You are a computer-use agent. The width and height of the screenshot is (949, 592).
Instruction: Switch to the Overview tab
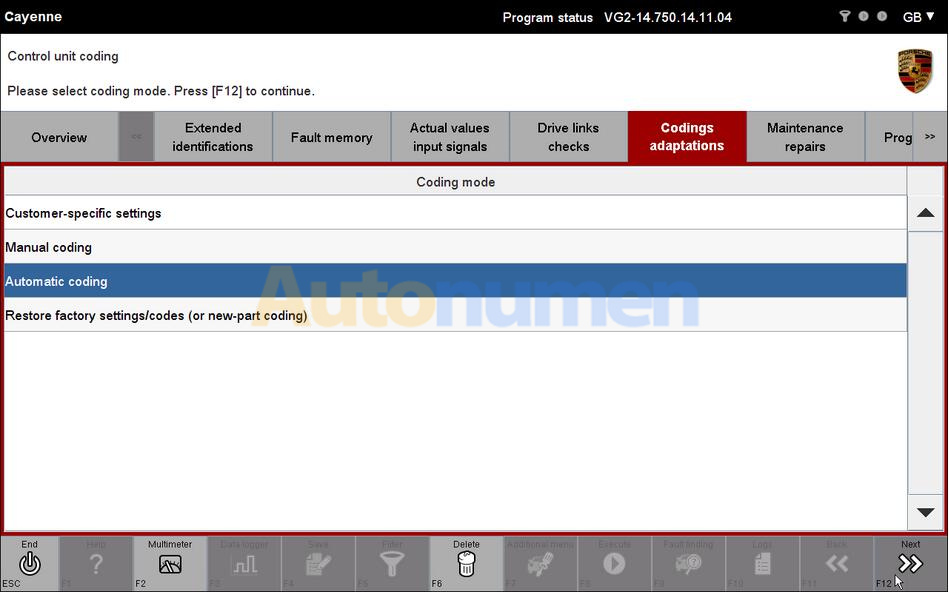point(59,137)
